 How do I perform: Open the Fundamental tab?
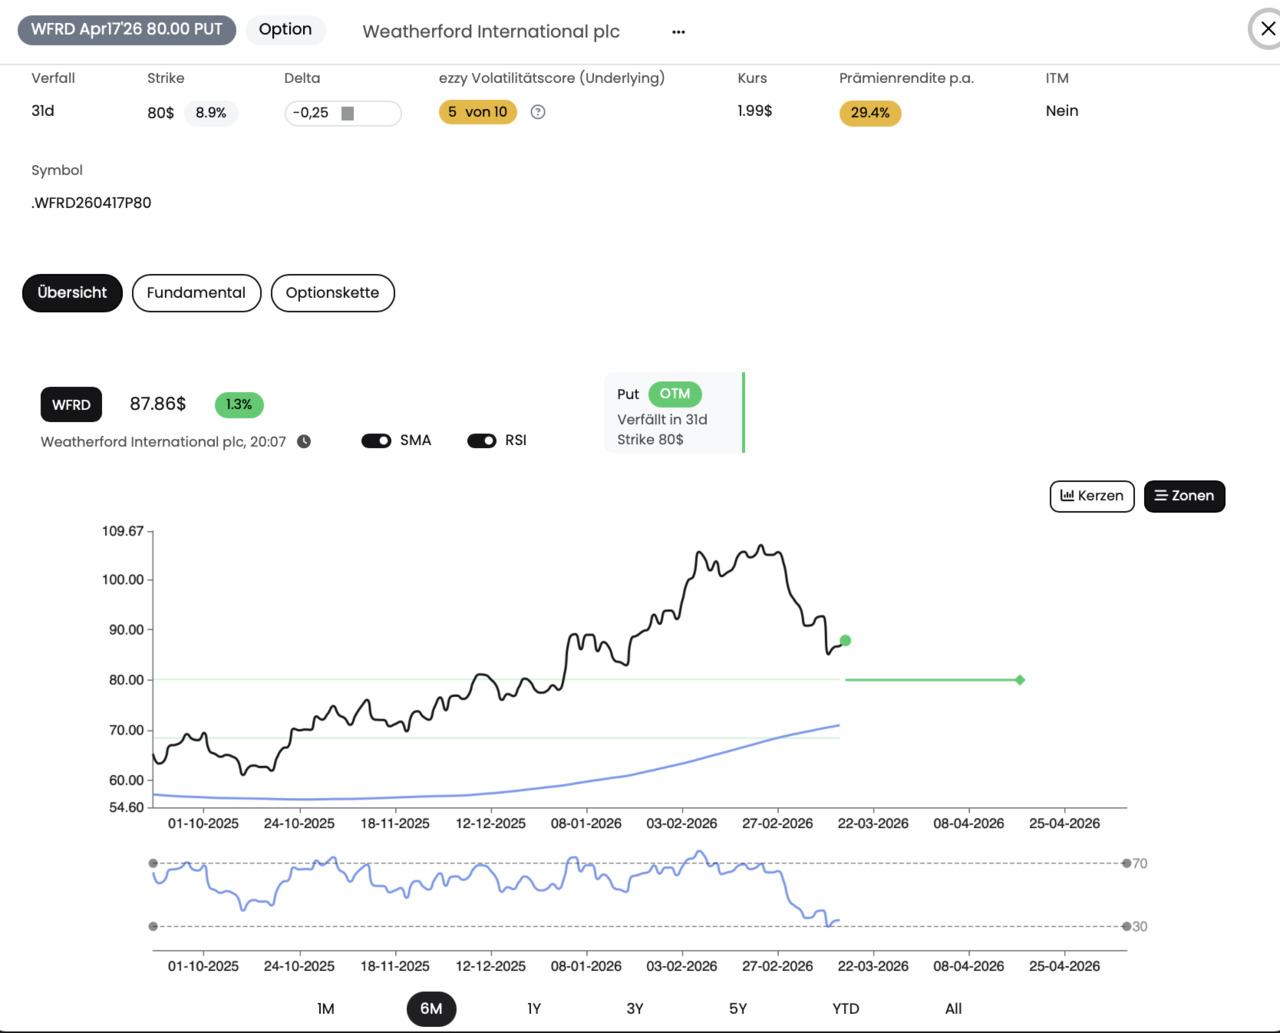196,293
